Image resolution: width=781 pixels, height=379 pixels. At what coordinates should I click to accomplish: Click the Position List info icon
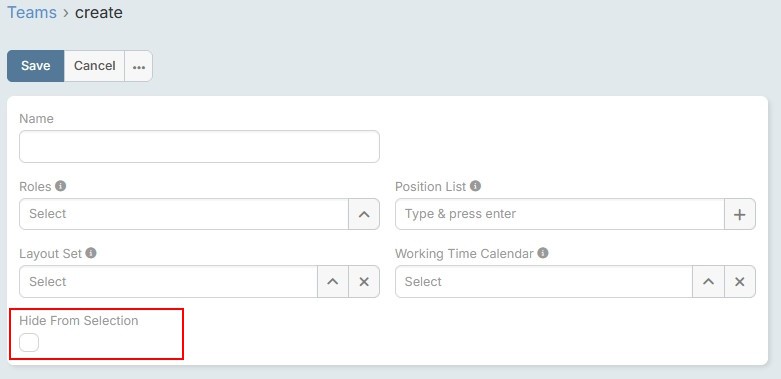[476, 186]
